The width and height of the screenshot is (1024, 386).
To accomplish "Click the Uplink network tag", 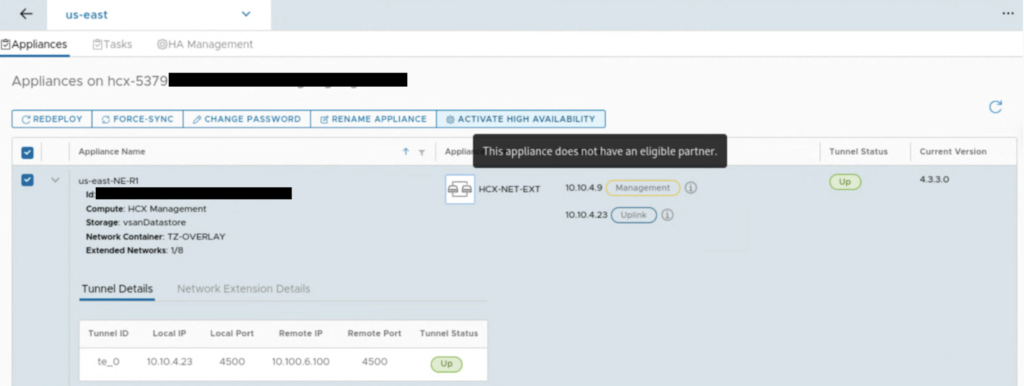I will [x=633, y=215].
